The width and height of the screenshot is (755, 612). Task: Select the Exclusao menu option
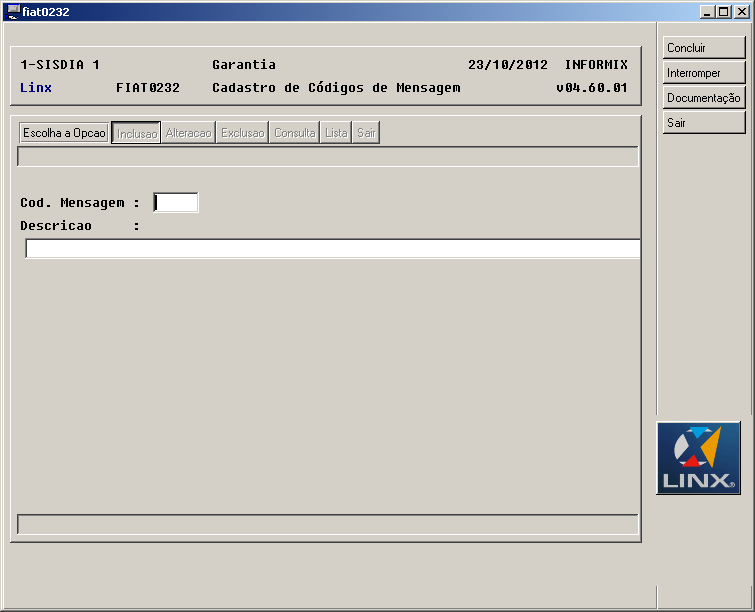coord(243,133)
